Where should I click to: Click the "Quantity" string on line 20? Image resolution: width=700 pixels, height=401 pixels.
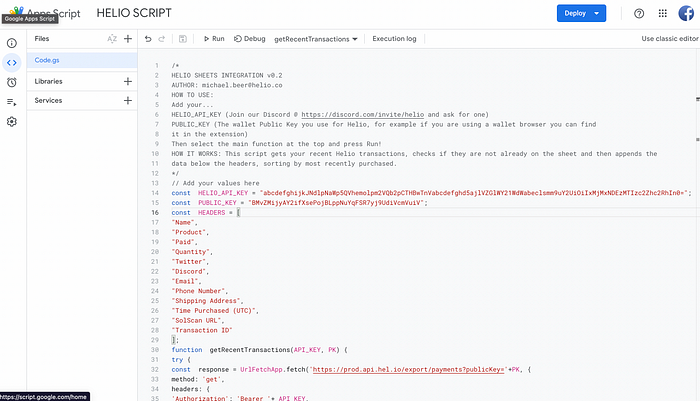(x=191, y=252)
